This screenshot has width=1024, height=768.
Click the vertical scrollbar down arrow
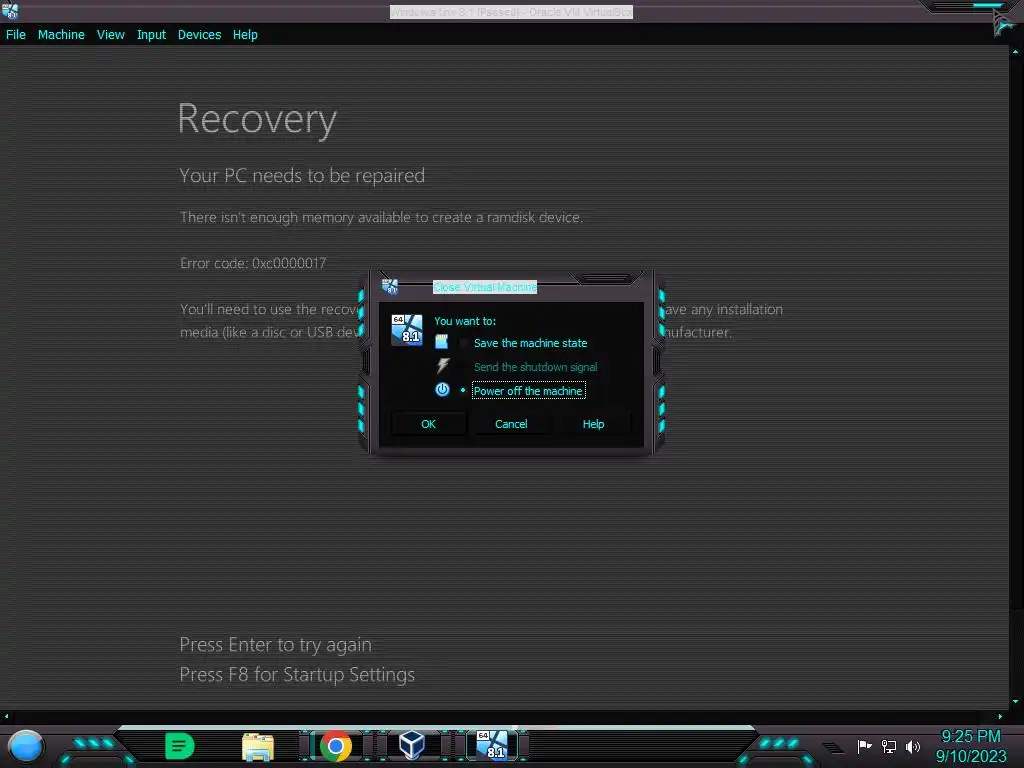[x=1016, y=701]
